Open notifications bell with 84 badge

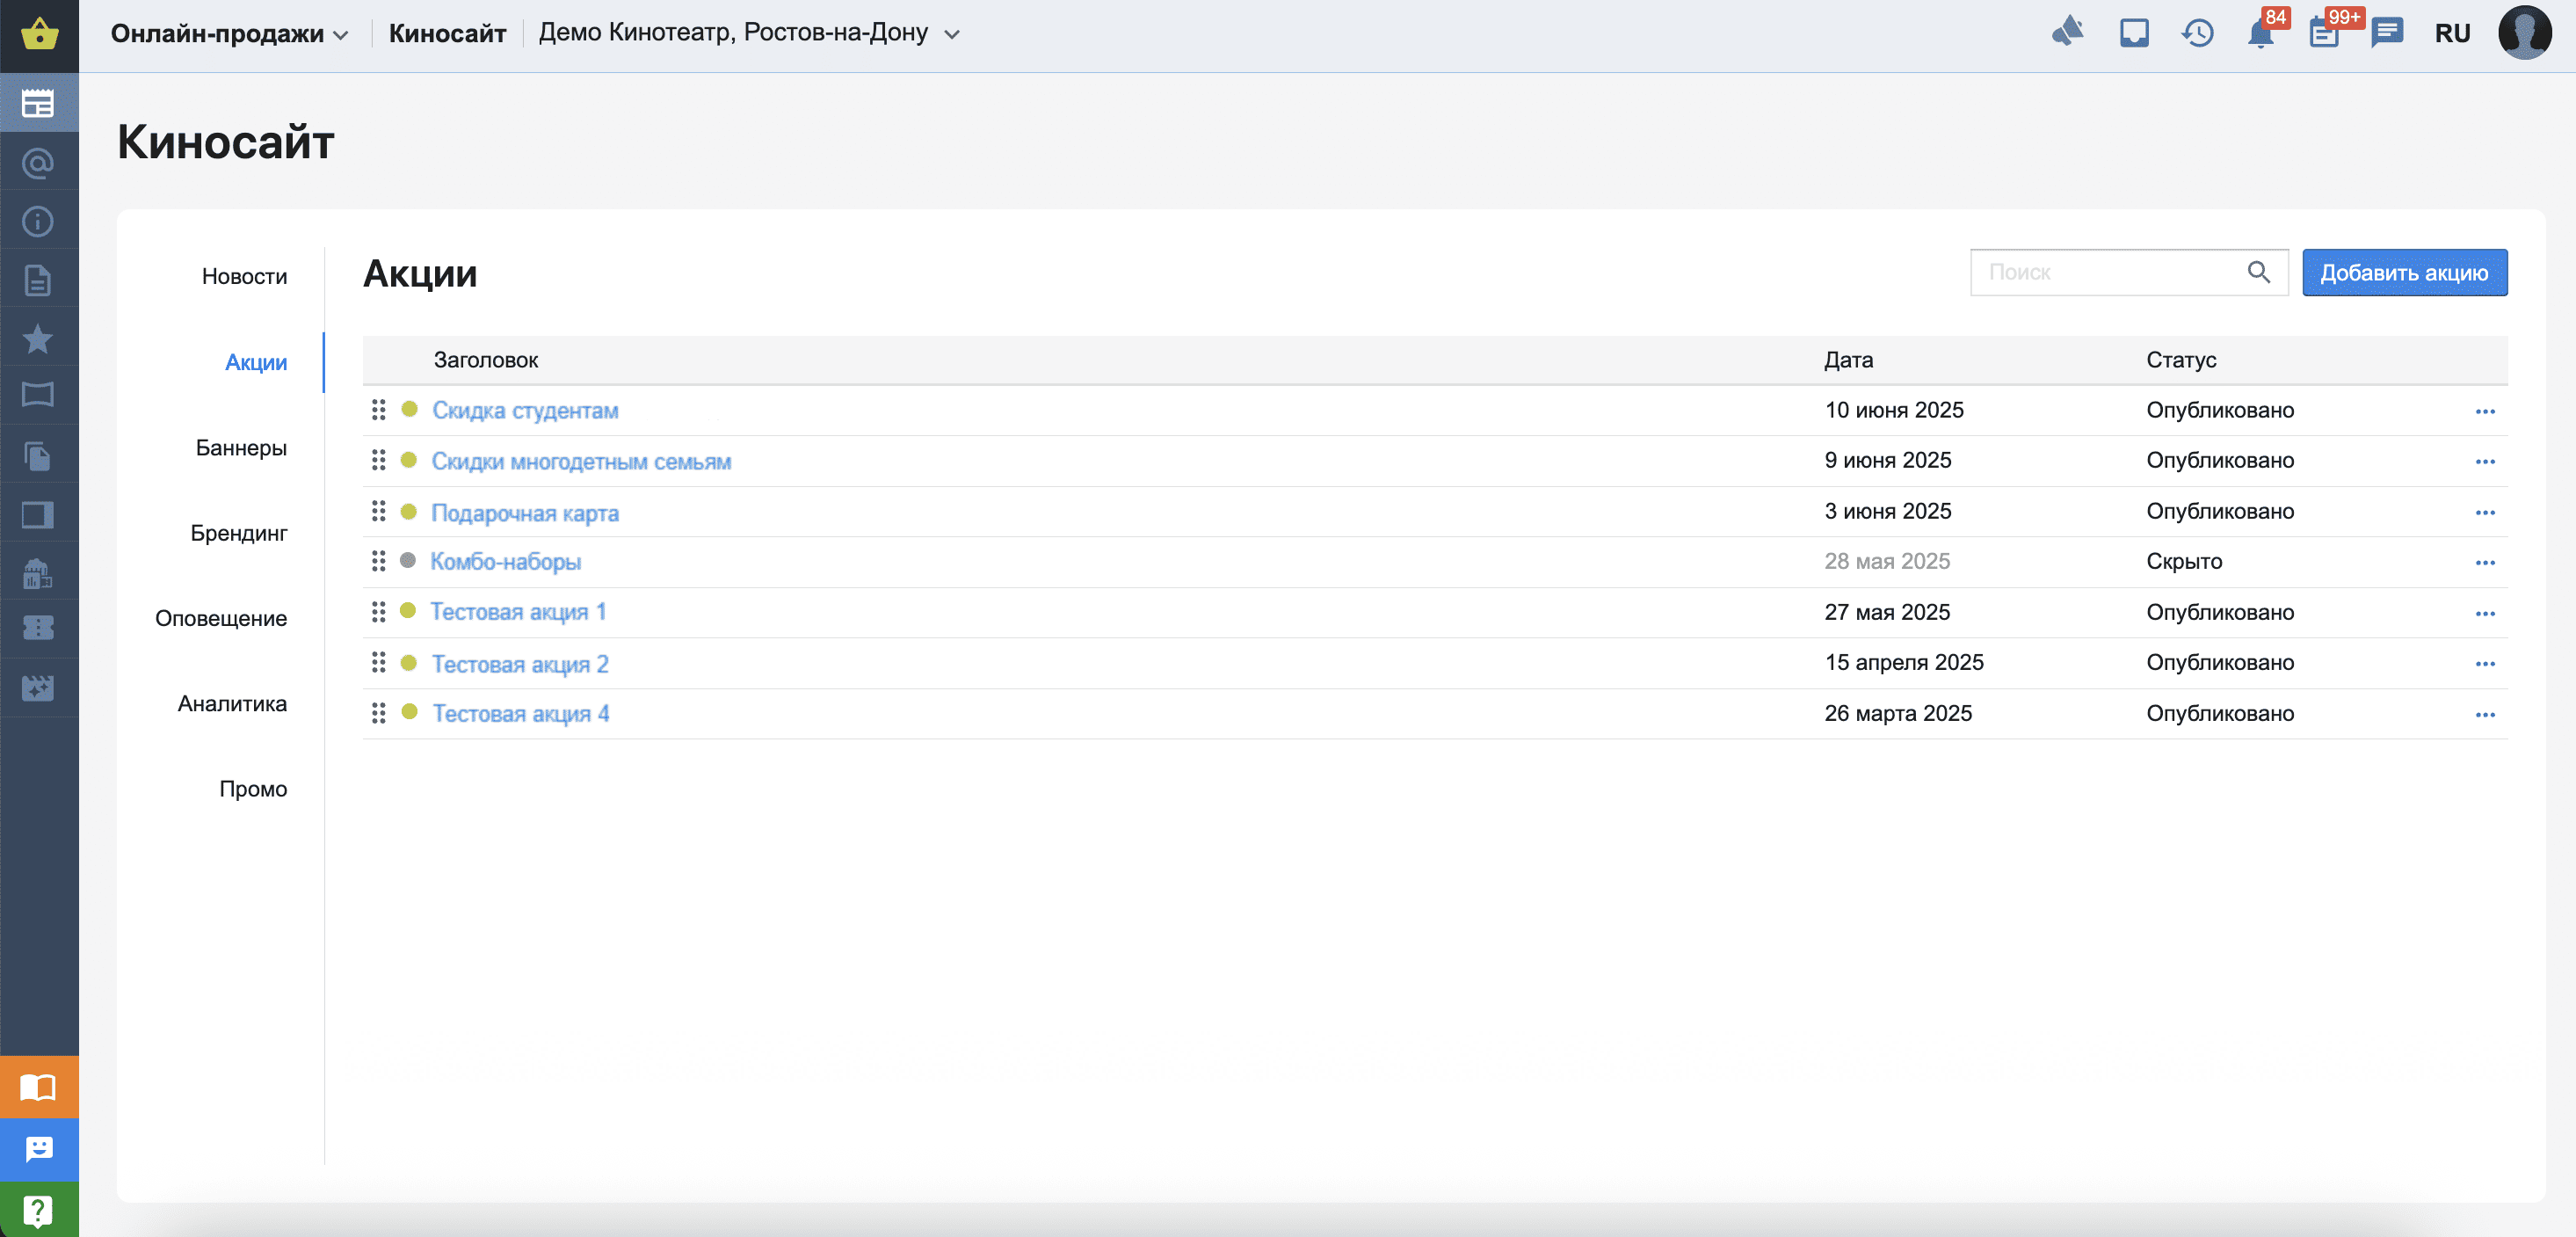2262,33
